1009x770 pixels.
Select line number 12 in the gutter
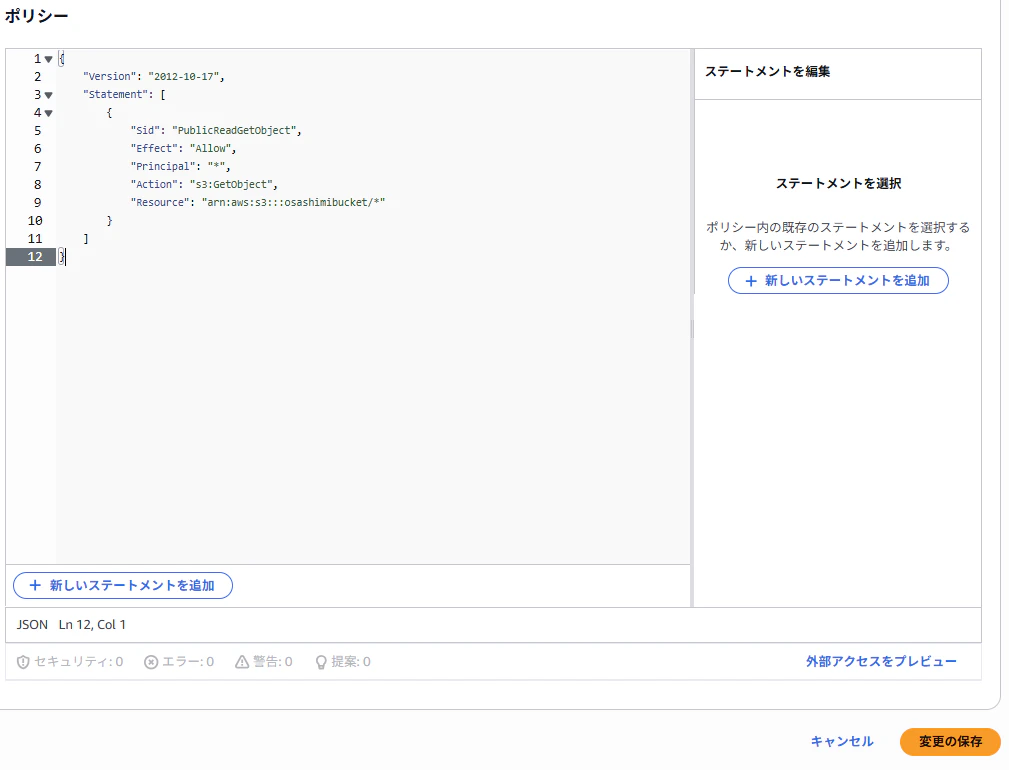click(35, 256)
